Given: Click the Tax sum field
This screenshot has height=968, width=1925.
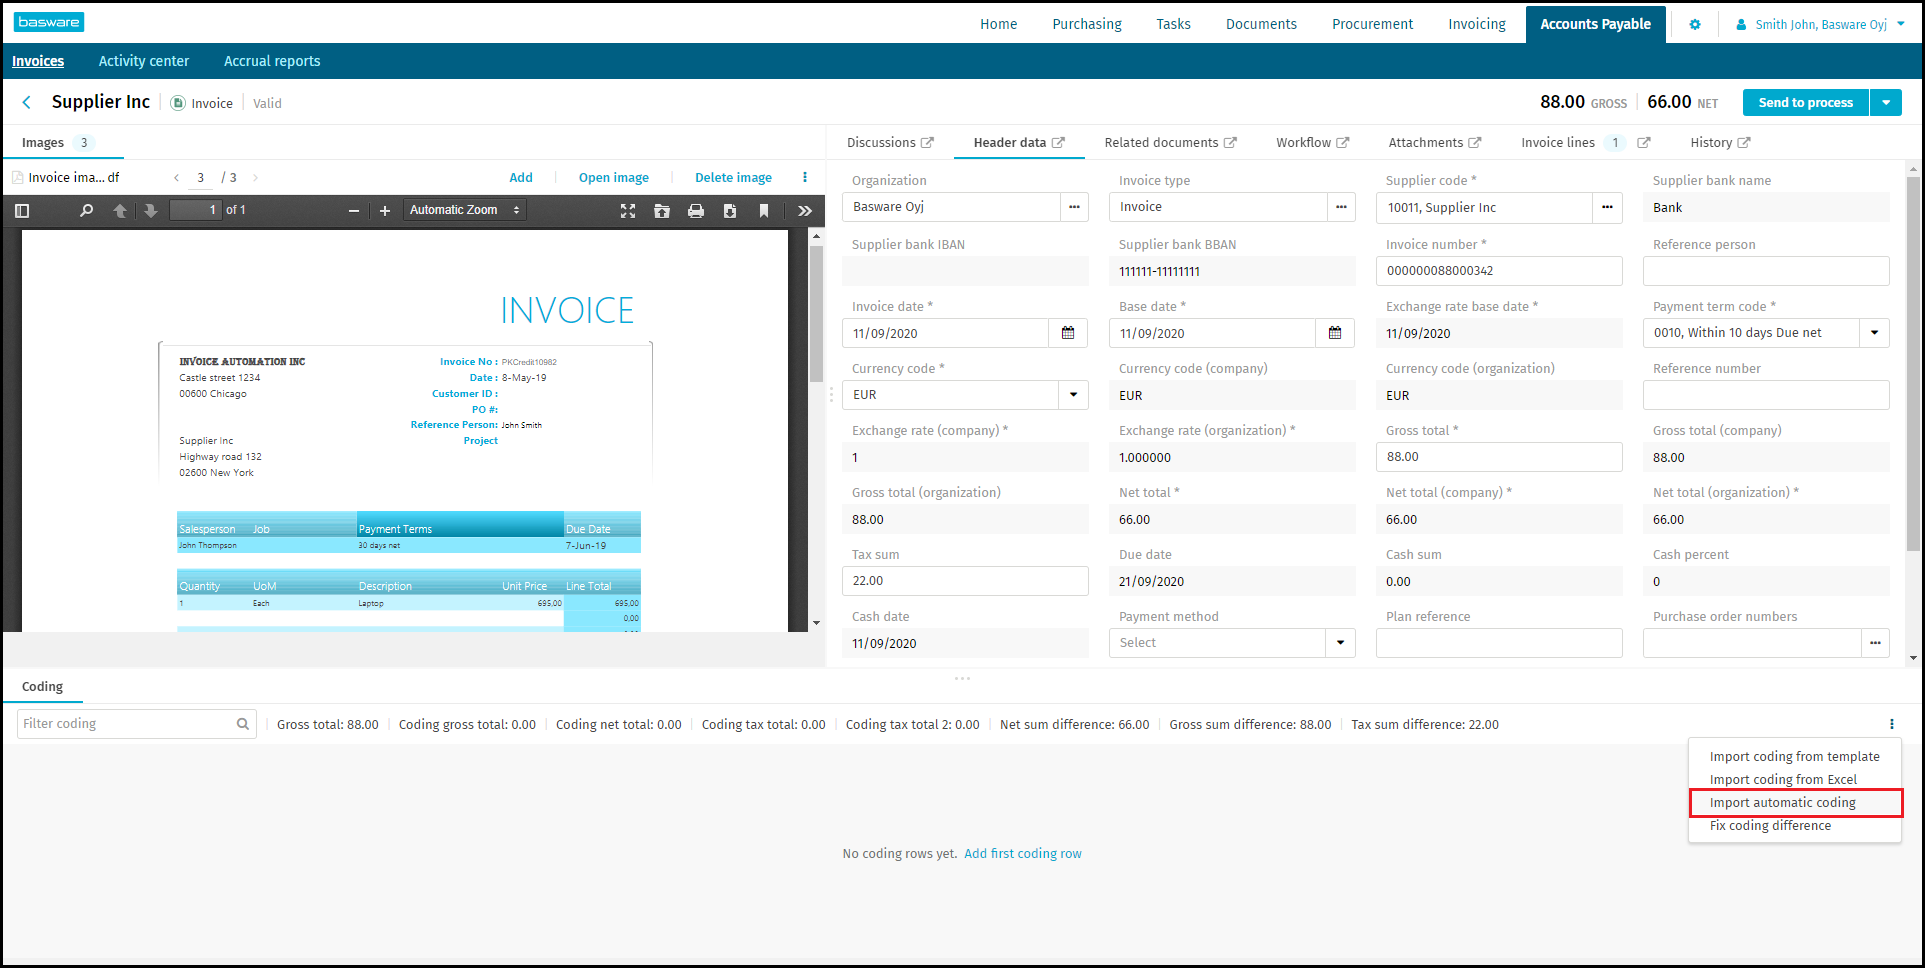Looking at the screenshot, I should [x=965, y=581].
